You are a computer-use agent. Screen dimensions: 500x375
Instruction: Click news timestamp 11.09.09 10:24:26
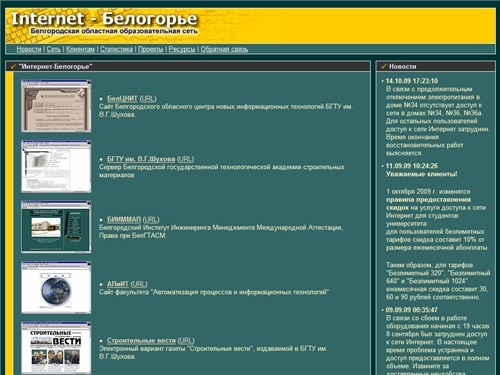click(412, 166)
